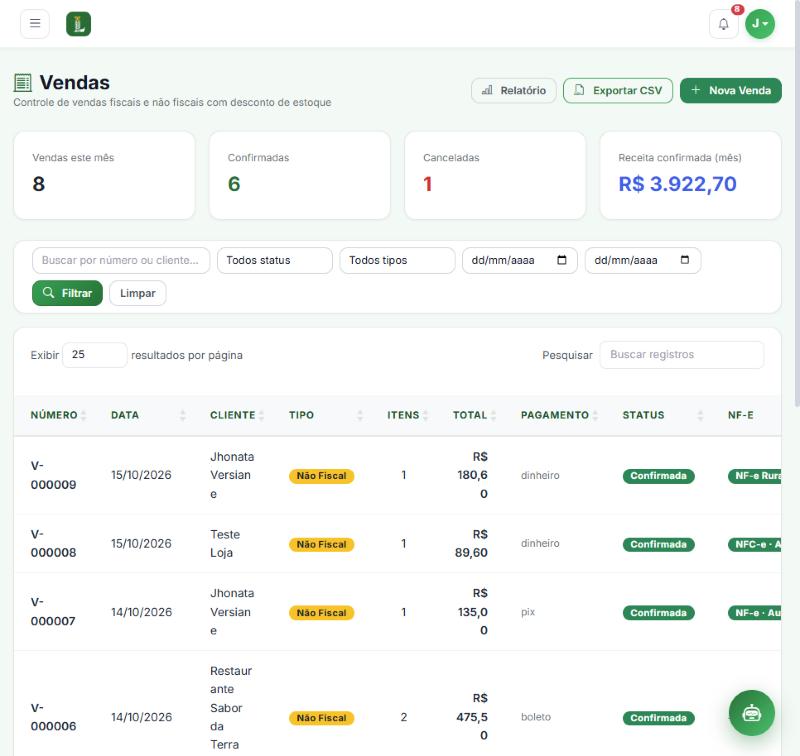Open the hamburger sidebar menu
800x756 pixels.
35,23
